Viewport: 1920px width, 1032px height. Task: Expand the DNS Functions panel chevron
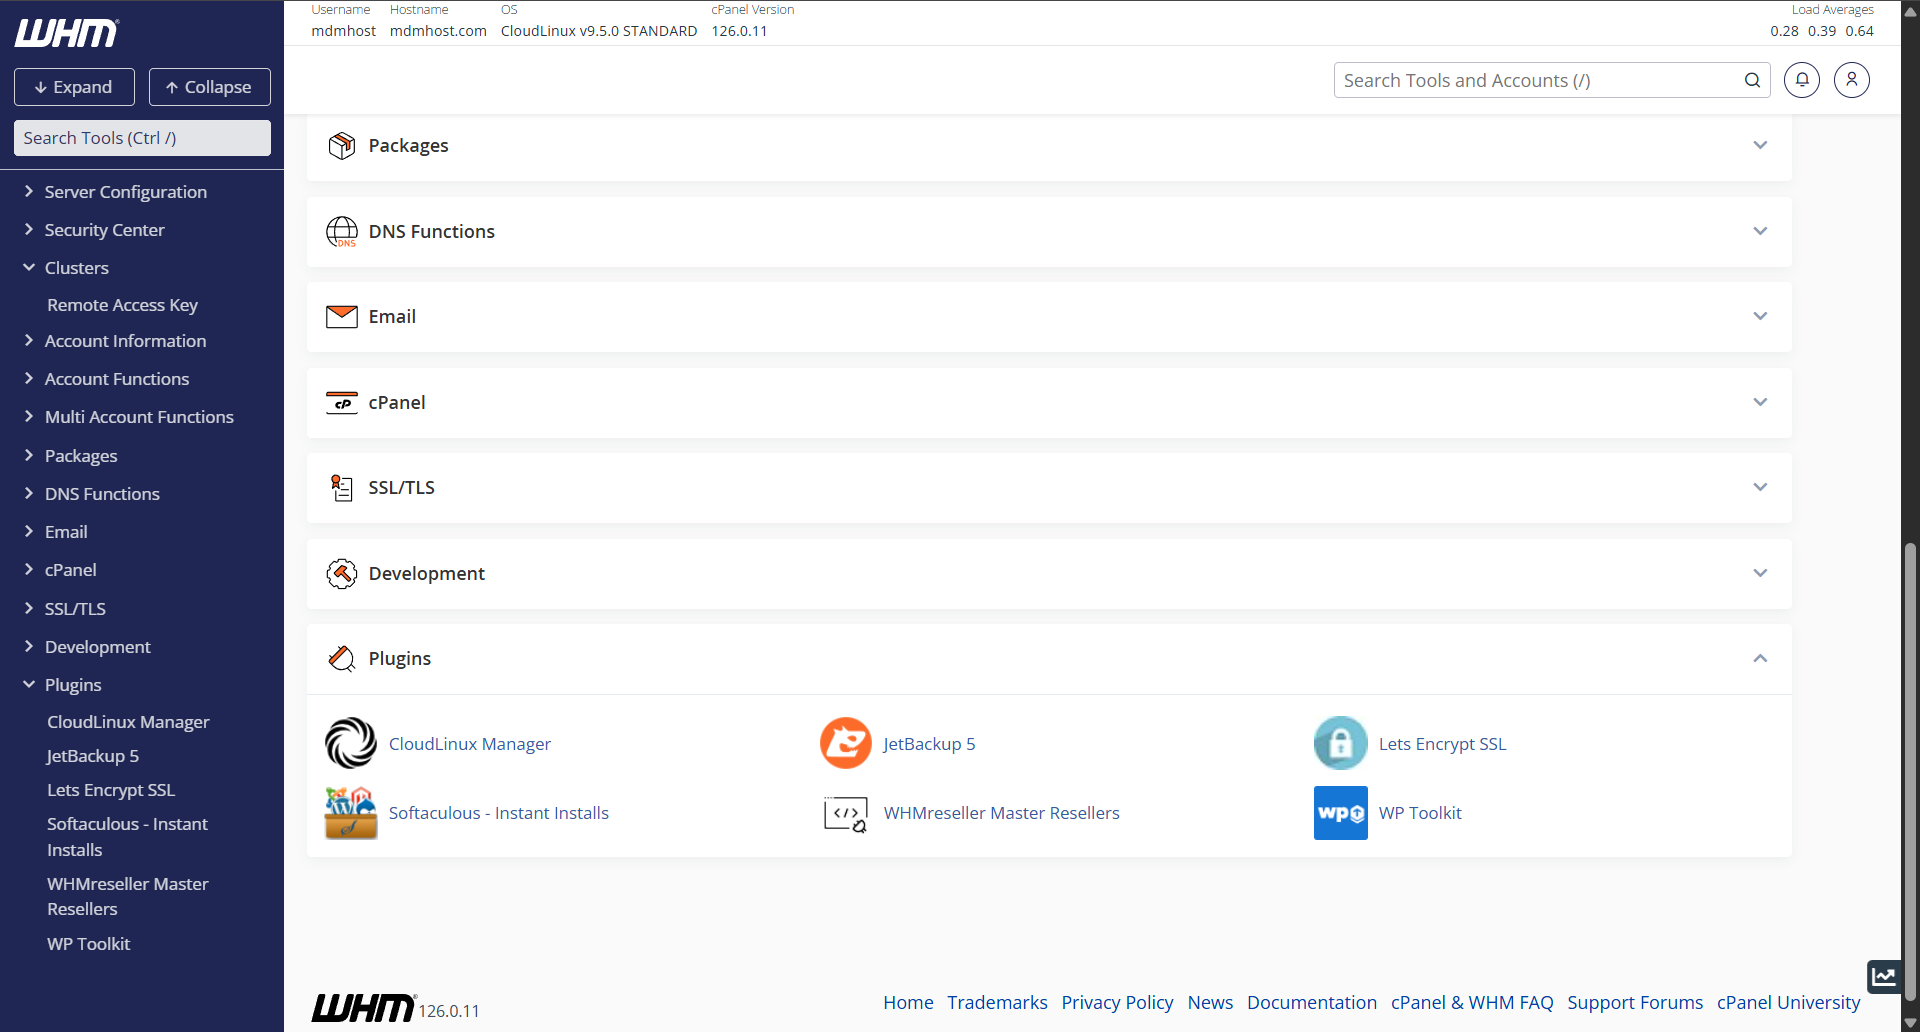(x=1760, y=232)
